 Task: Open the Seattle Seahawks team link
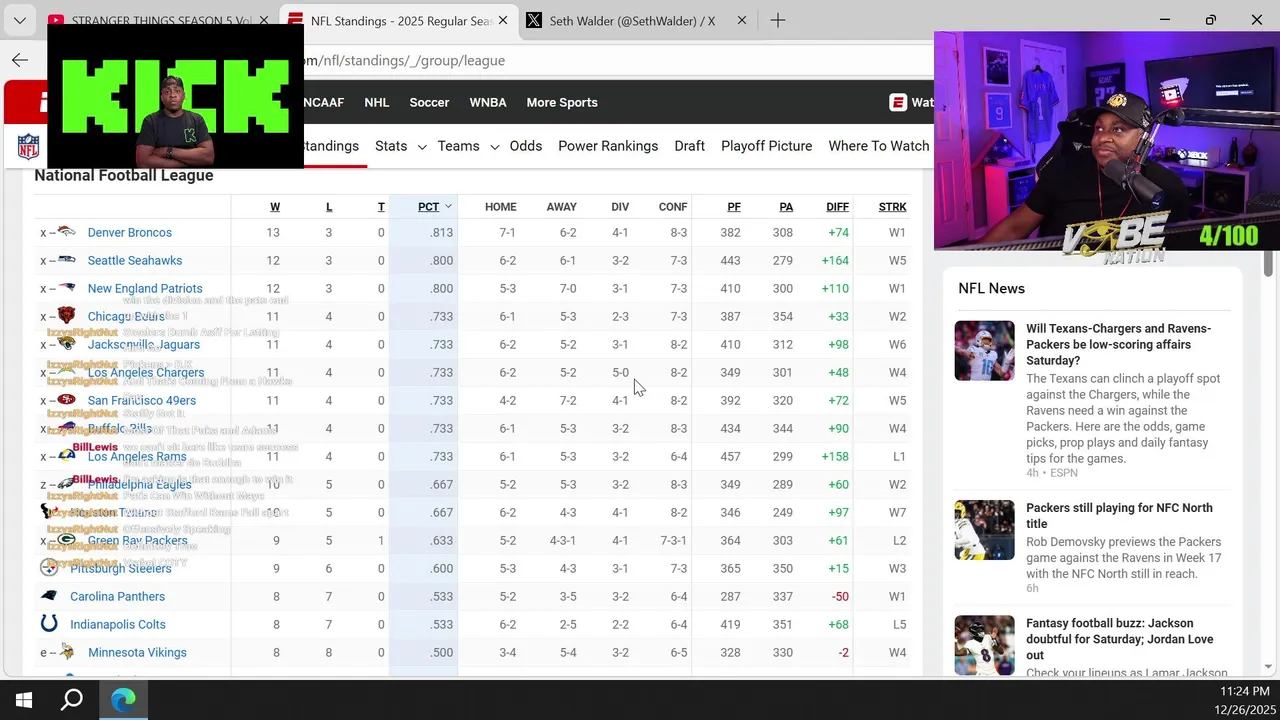click(x=135, y=260)
